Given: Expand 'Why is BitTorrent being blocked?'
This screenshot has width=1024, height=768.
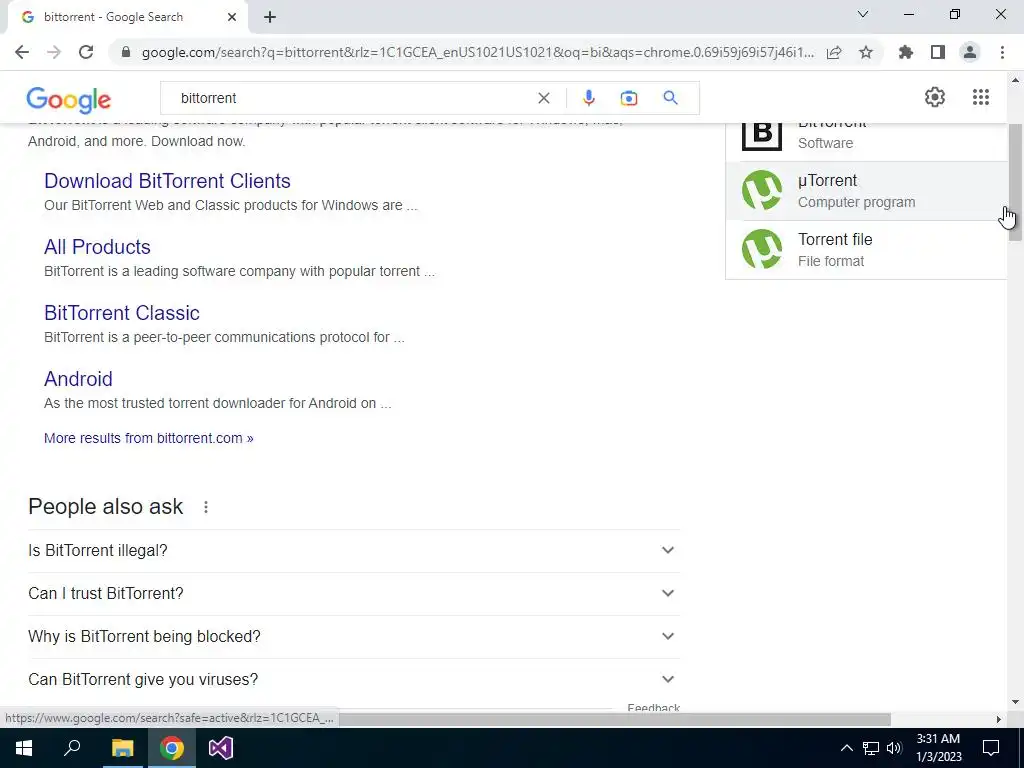Looking at the screenshot, I should pyautogui.click(x=353, y=637).
